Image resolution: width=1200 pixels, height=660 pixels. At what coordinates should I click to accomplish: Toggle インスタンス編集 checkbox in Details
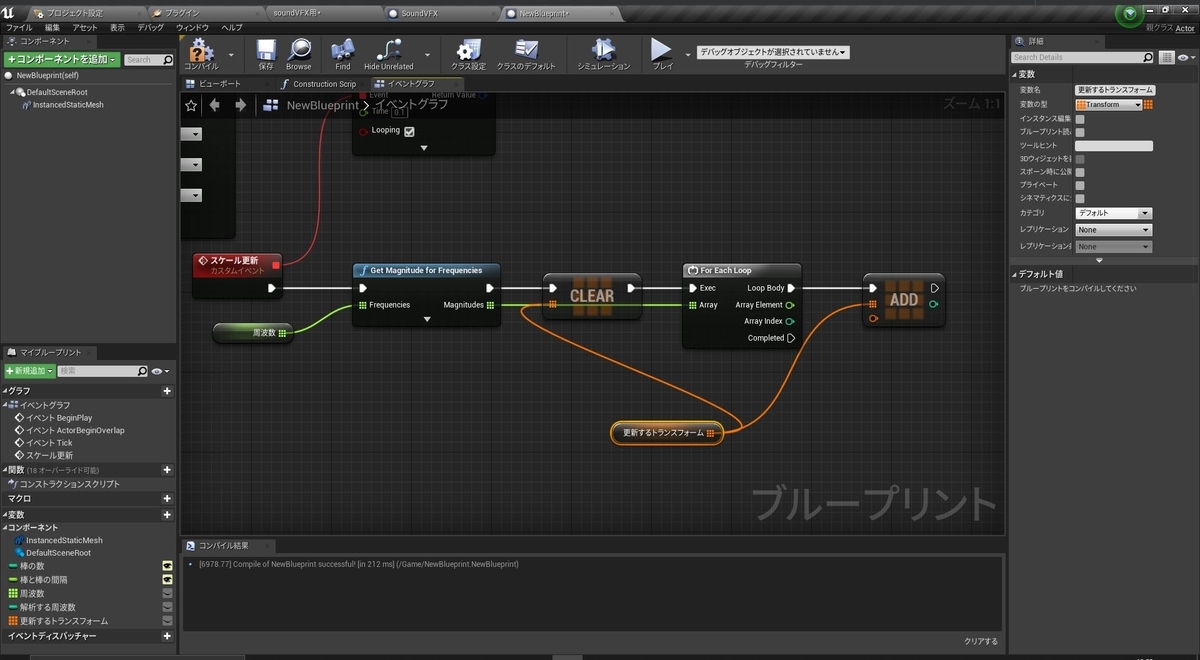point(1080,119)
